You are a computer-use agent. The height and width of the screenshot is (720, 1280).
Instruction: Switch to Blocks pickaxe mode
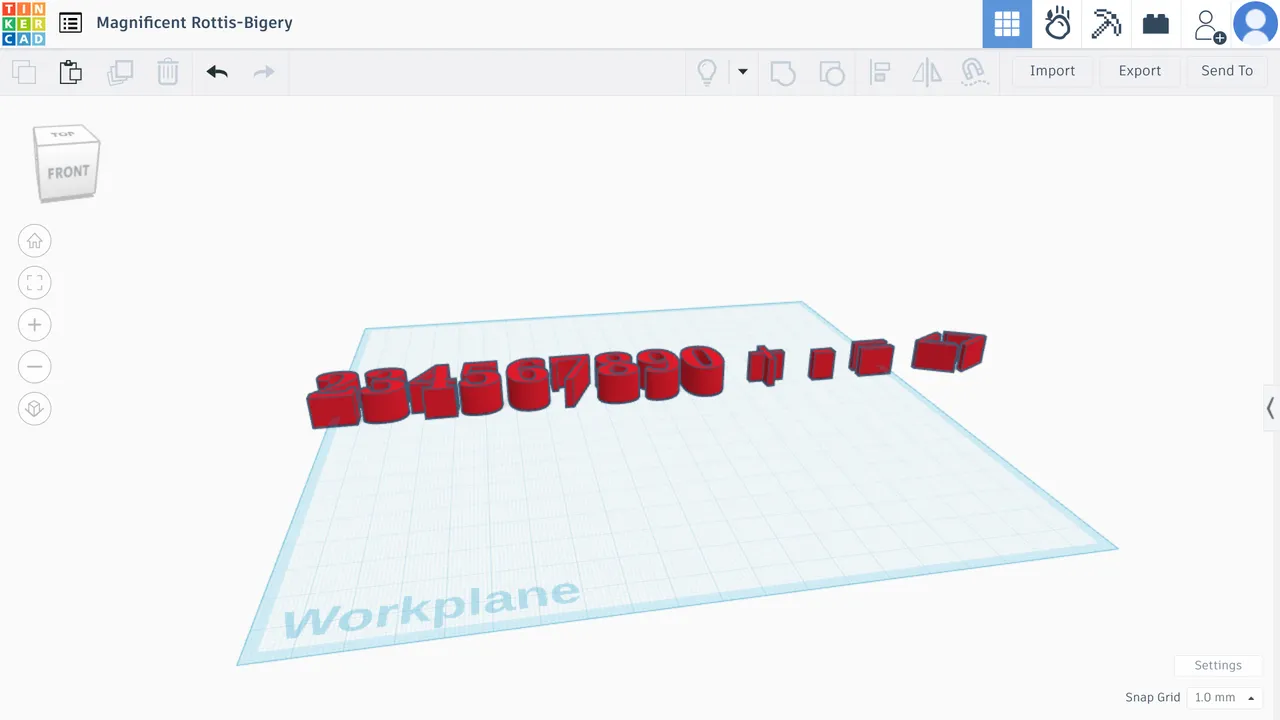[x=1106, y=24]
